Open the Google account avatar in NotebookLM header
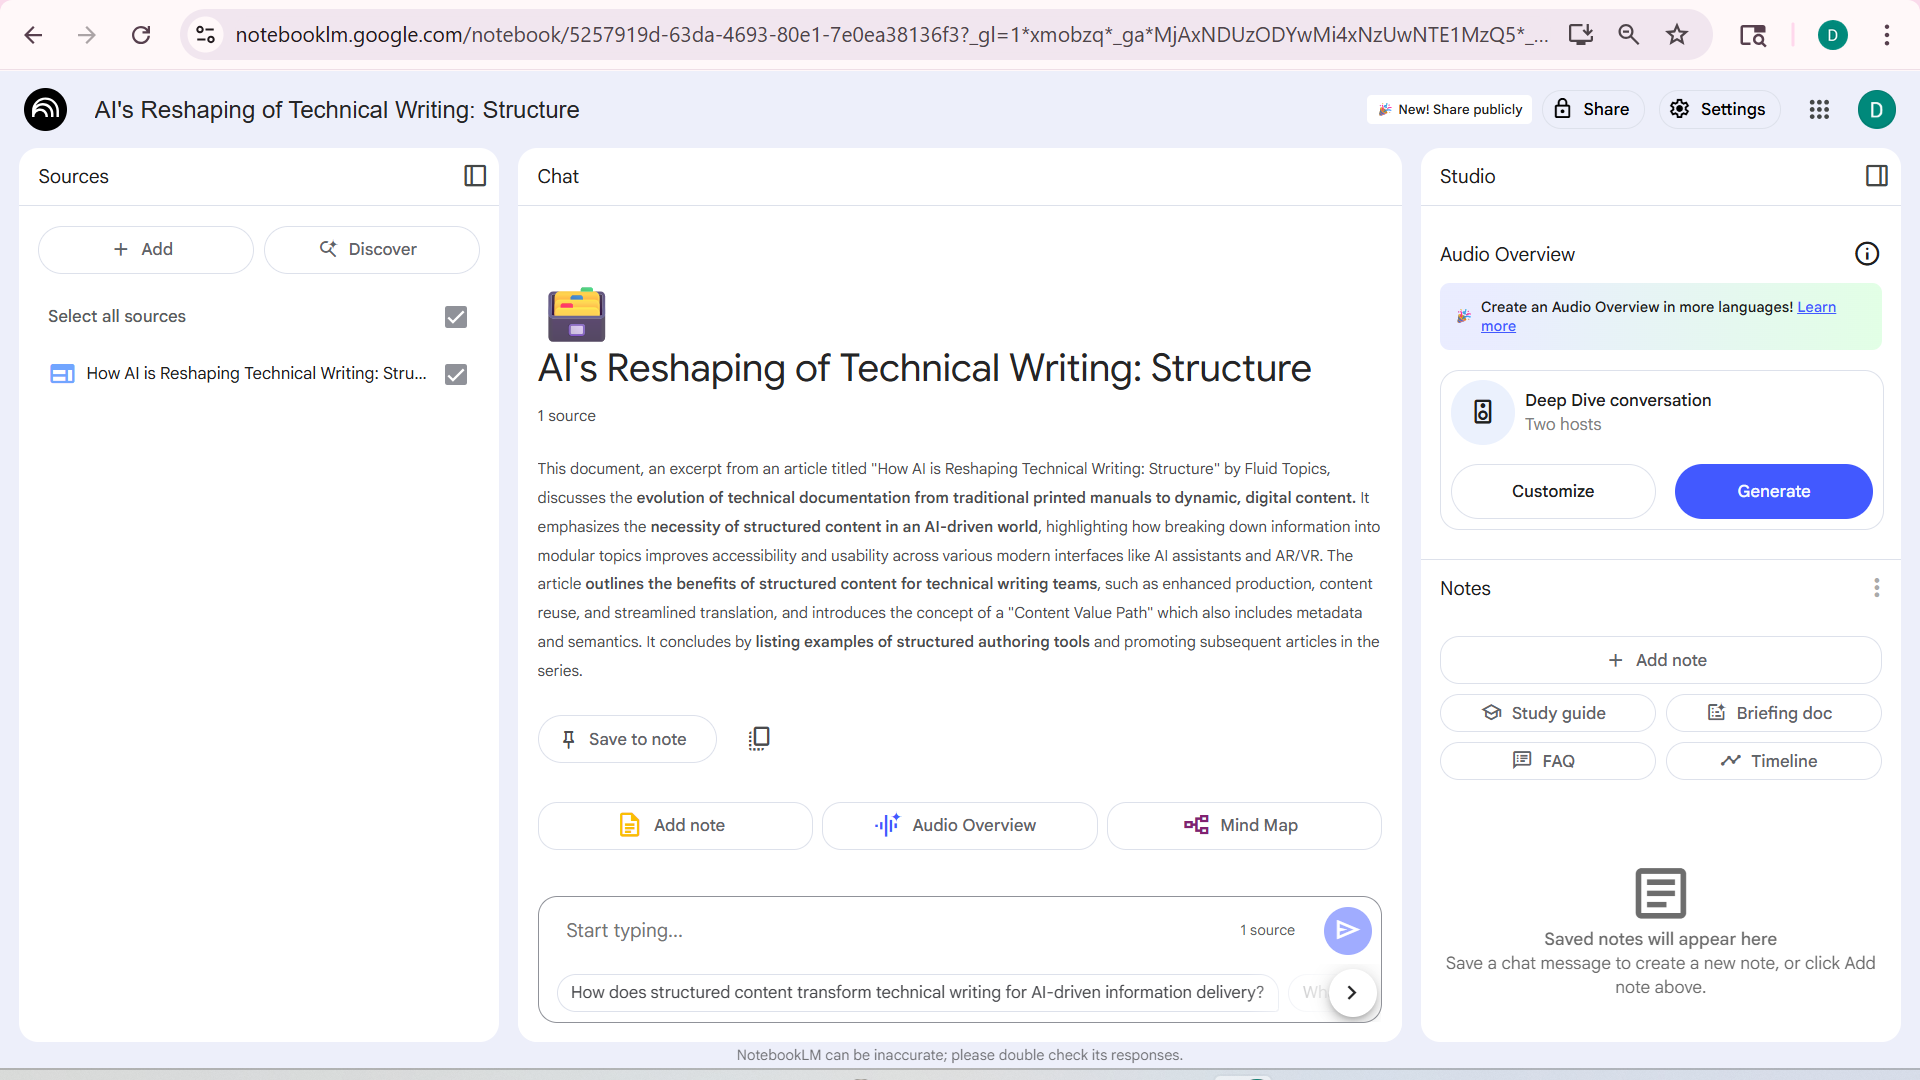The image size is (1920, 1080). click(1876, 109)
